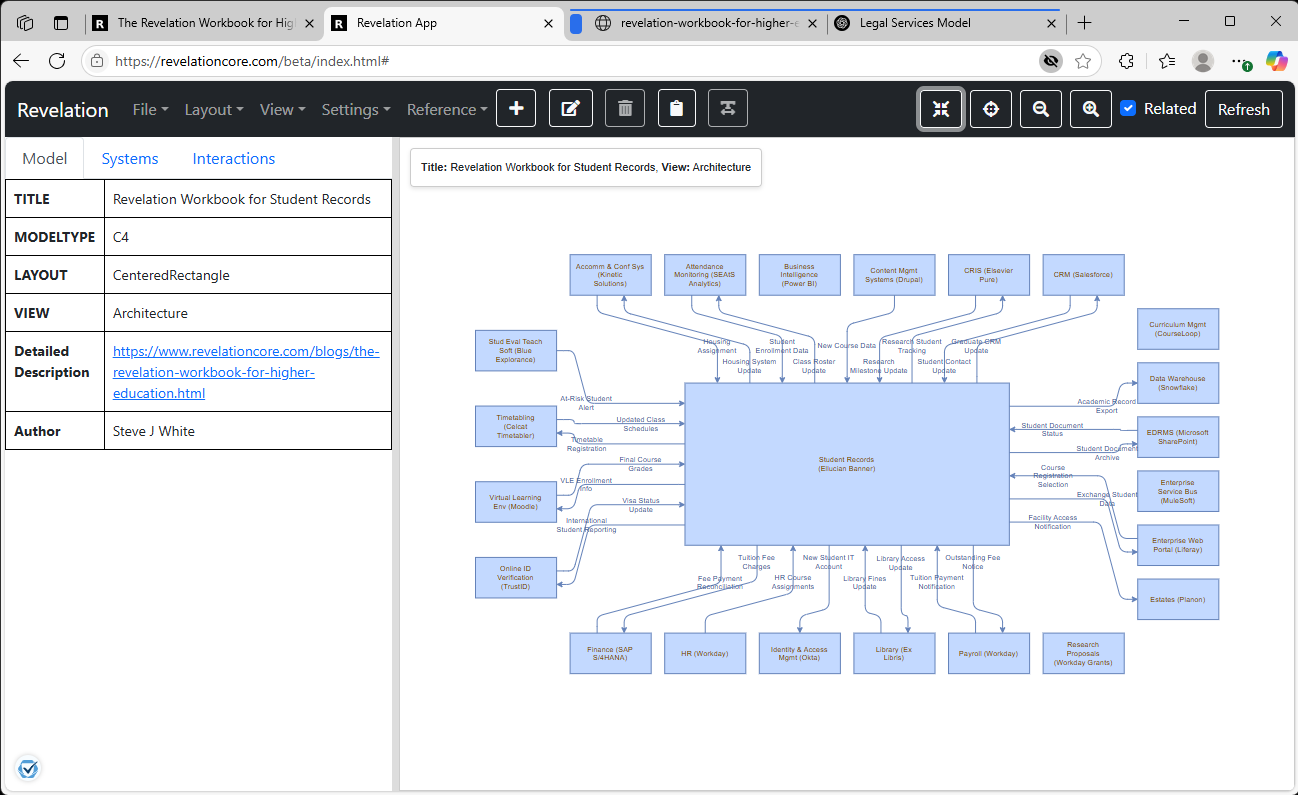Click the center diagram crosshair icon
Viewport: 1298px width, 795px height.
pos(990,108)
